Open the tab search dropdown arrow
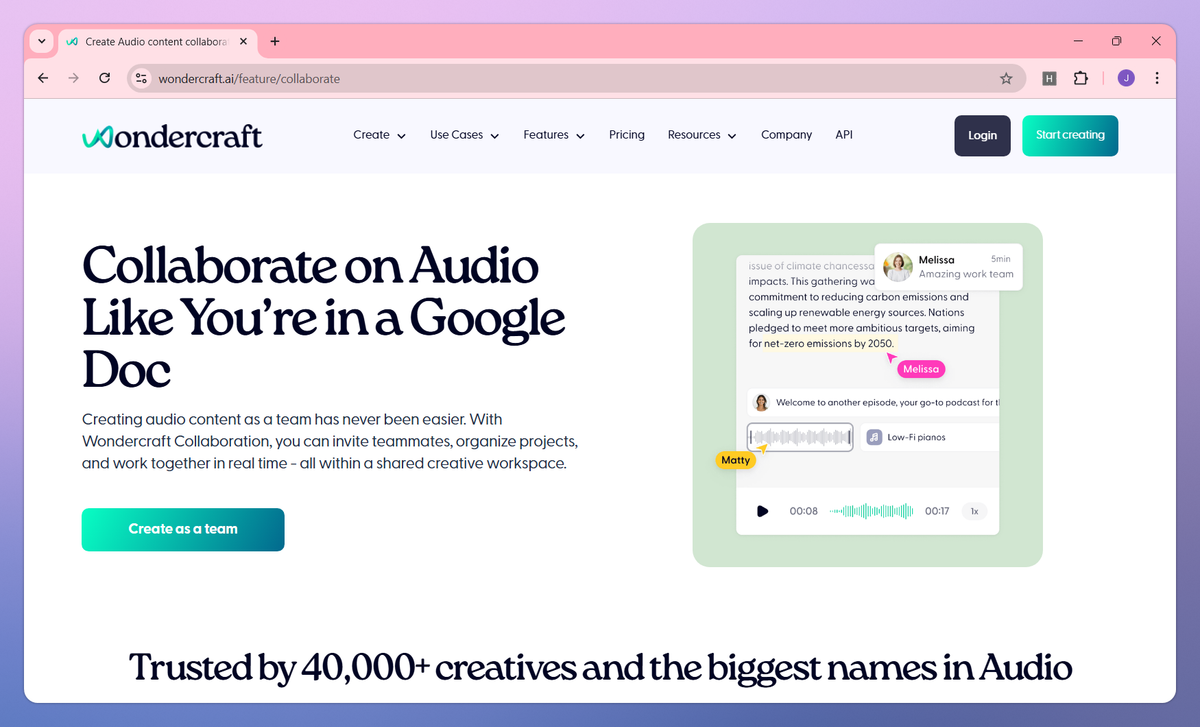Image resolution: width=1200 pixels, height=727 pixels. coord(41,41)
